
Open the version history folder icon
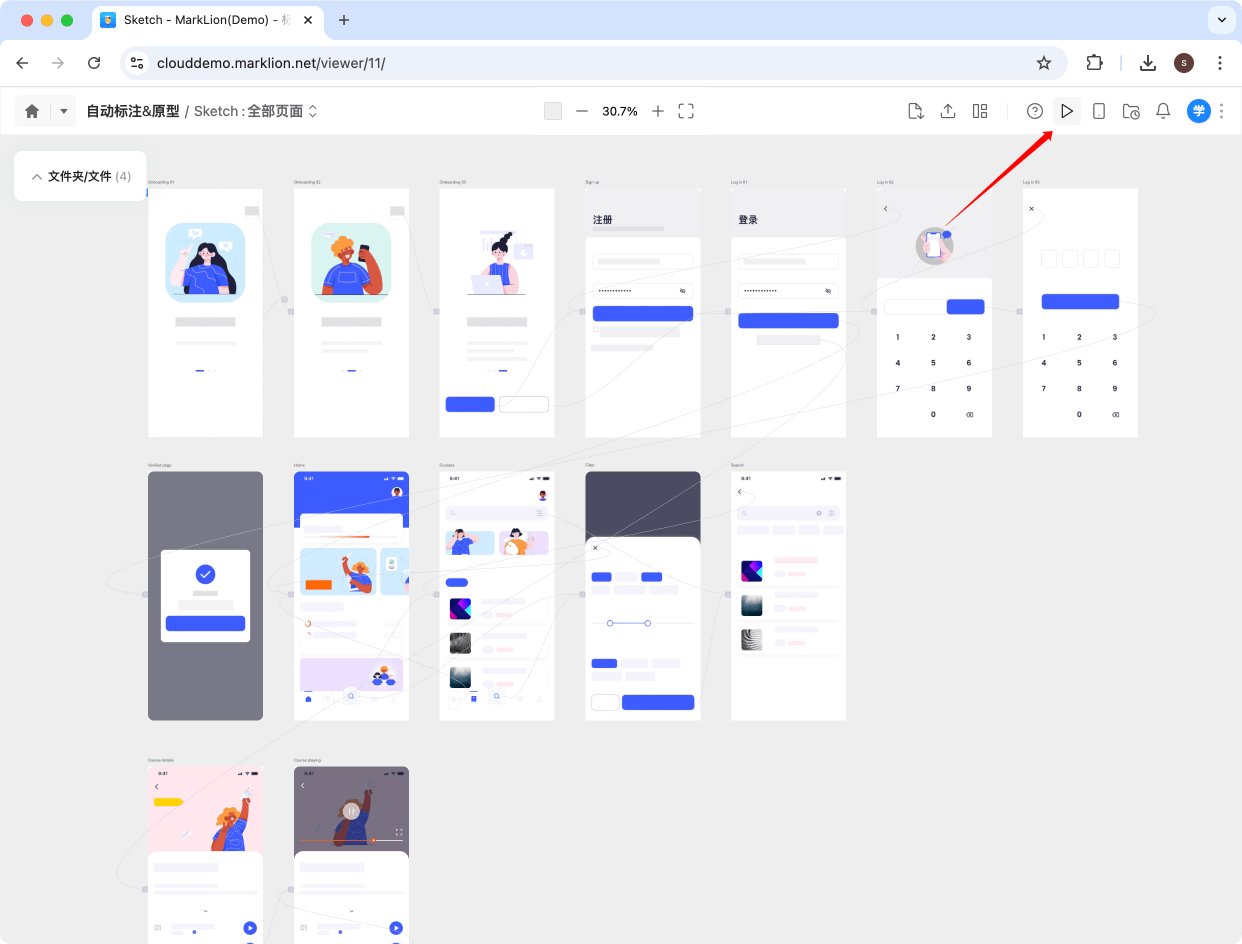pos(1130,111)
